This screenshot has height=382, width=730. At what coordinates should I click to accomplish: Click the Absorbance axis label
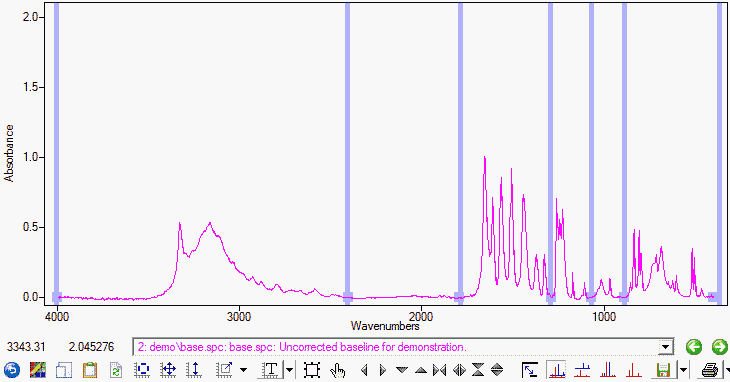9,153
